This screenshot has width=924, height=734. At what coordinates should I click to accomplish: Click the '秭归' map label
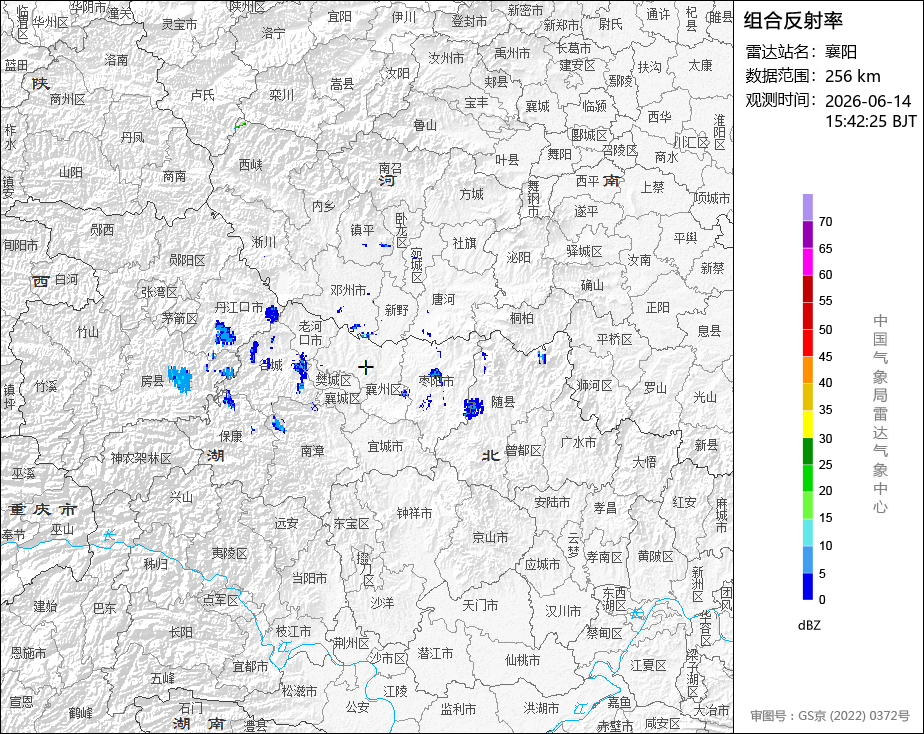click(x=156, y=564)
